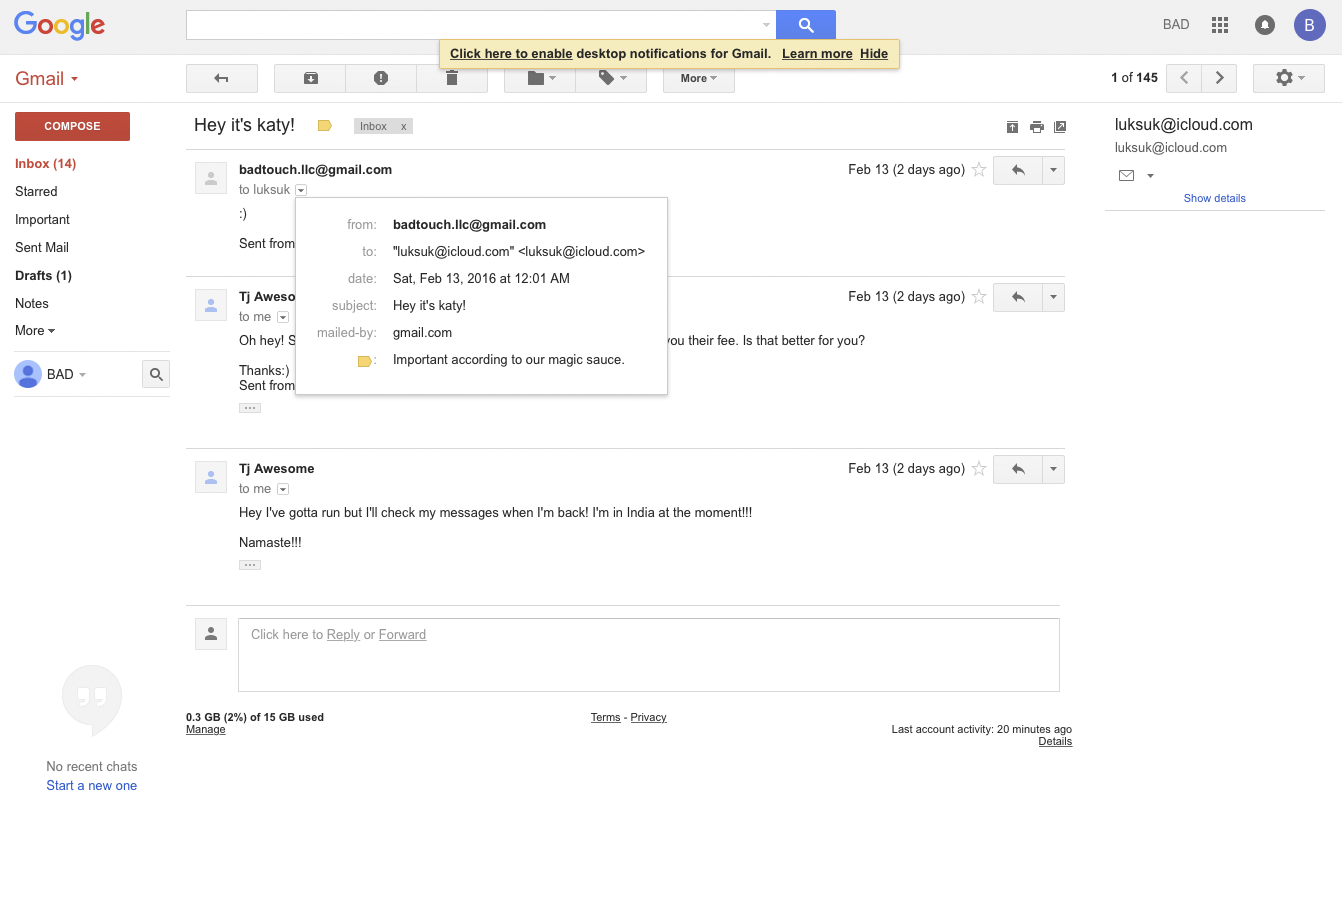
Task: Print all messages in conversation
Action: 1037,127
